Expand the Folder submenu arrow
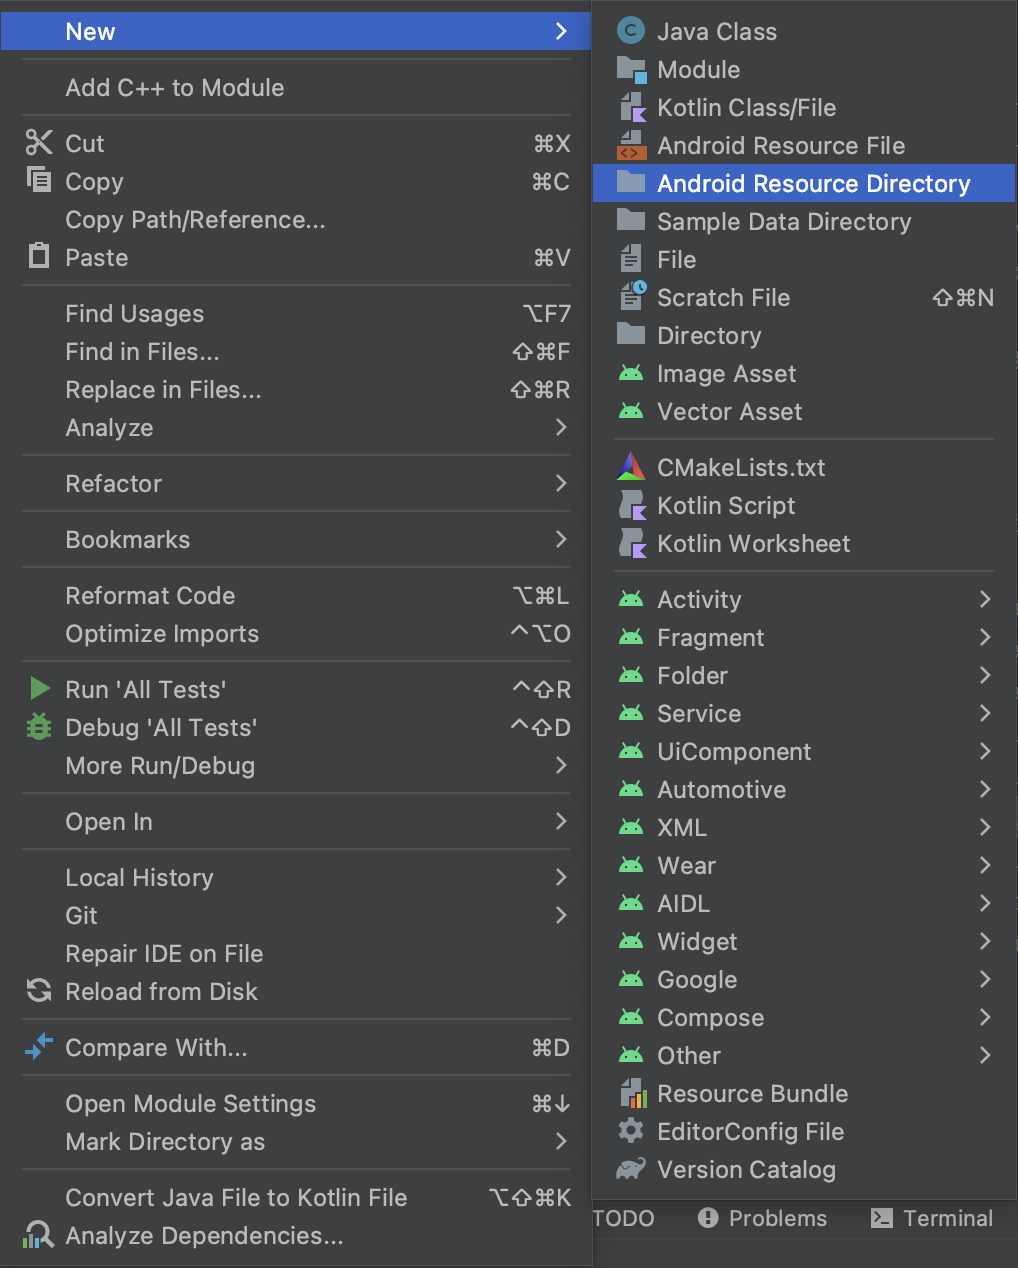Screen dimensions: 1018x1268 (x=985, y=675)
